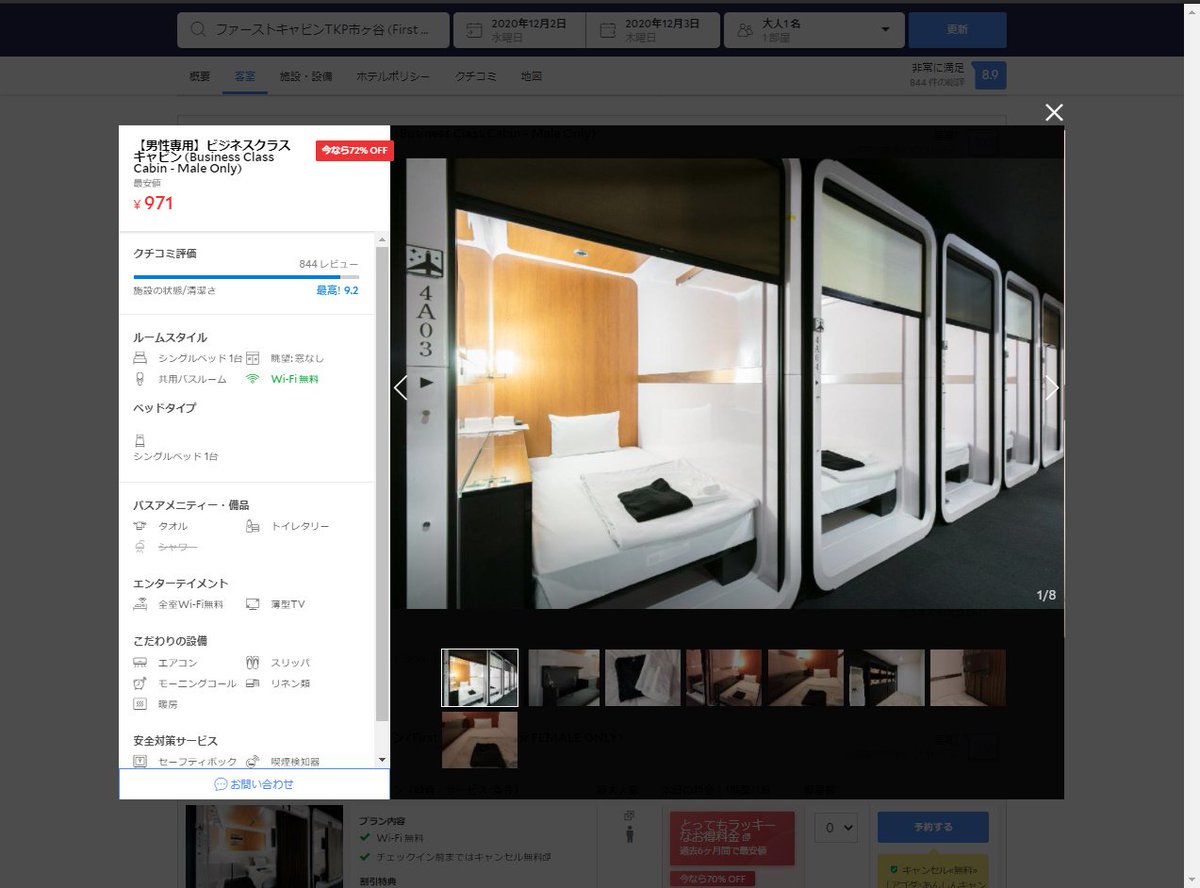Viewport: 1200px width, 888px height.
Task: Click the 最高! 9.2 rating text
Action: tap(338, 290)
